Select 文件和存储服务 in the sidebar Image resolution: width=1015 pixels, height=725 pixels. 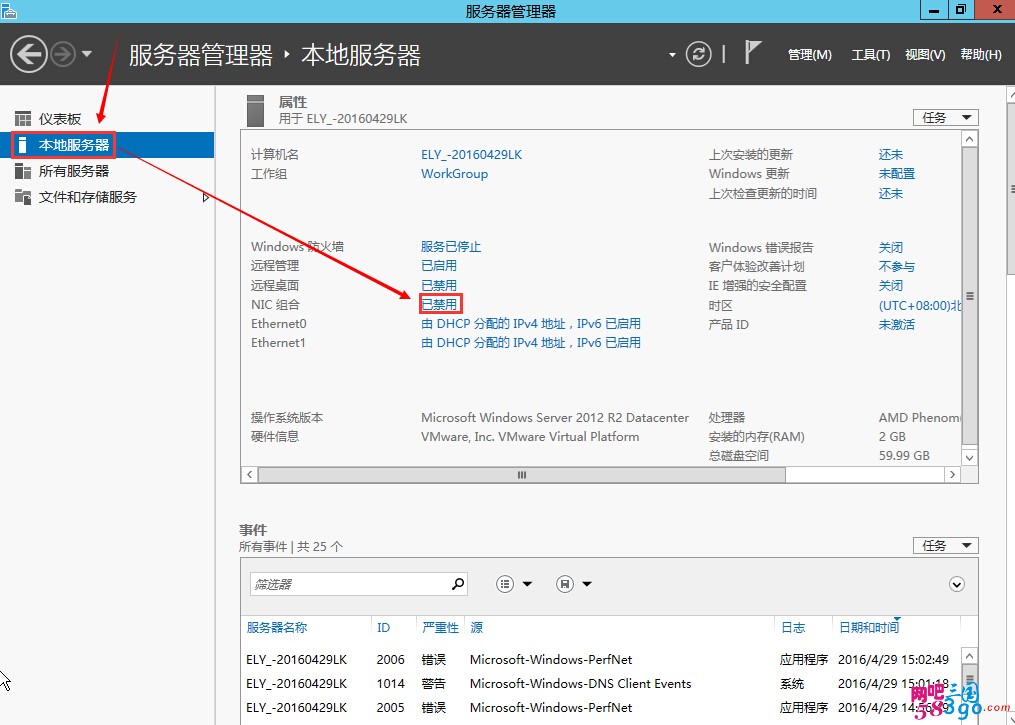[88, 197]
